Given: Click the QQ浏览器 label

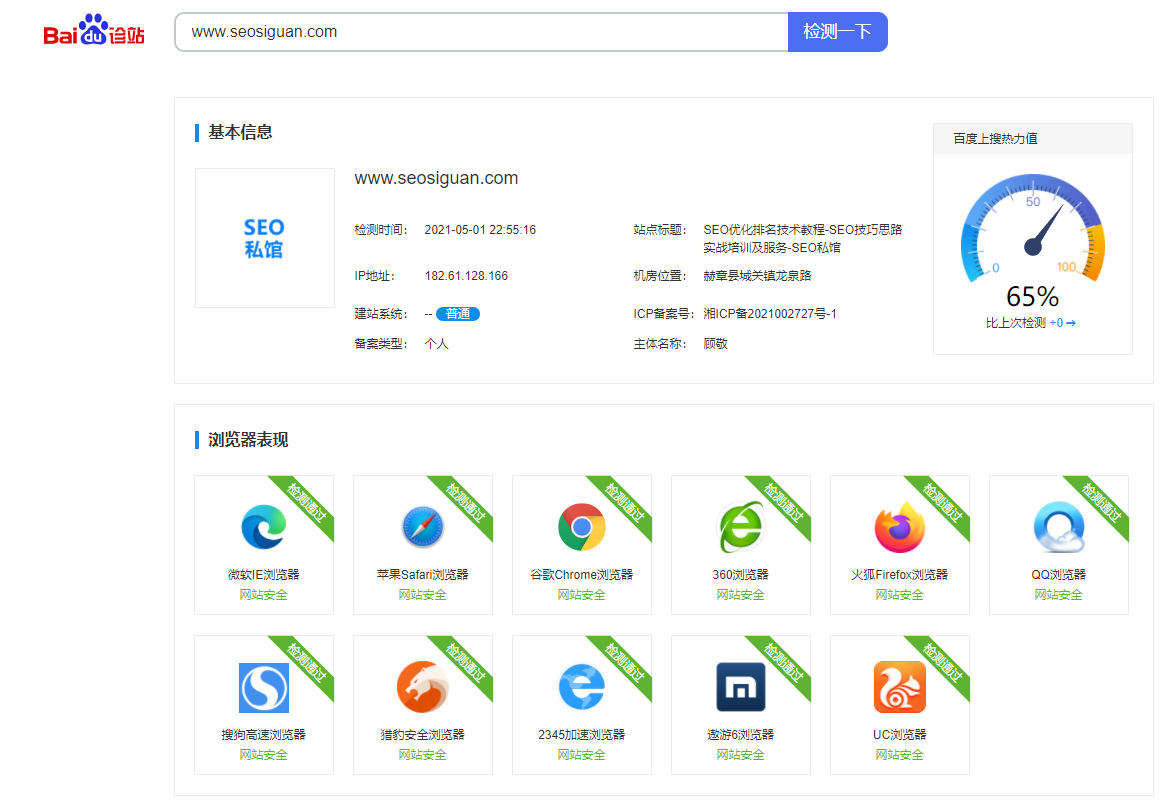Looking at the screenshot, I should click(x=1059, y=574).
